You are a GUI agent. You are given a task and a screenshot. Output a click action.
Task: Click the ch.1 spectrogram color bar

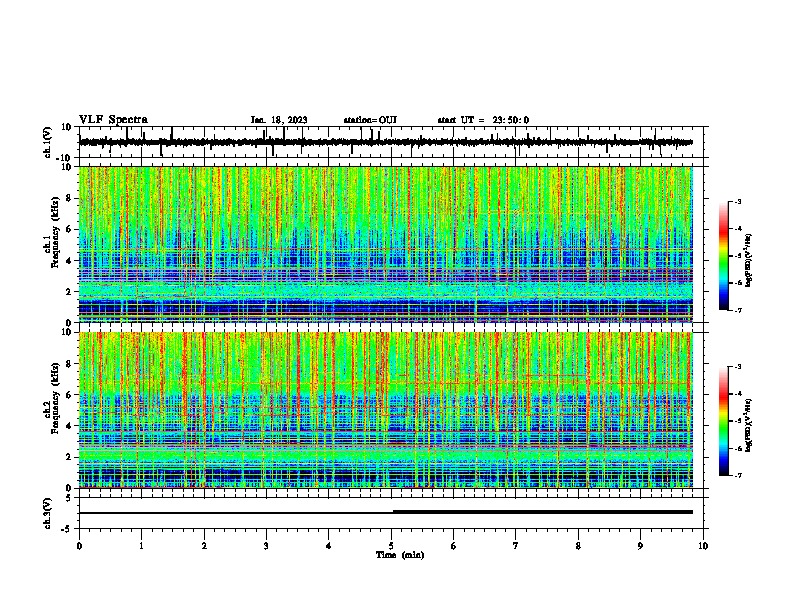click(x=723, y=256)
